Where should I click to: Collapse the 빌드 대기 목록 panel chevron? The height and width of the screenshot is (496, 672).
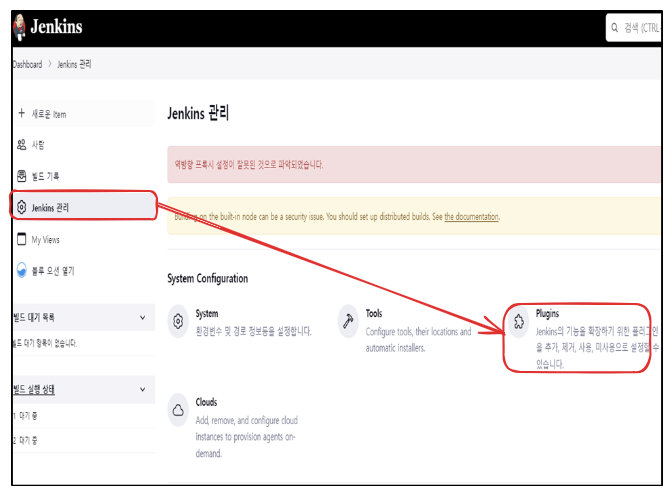point(142,318)
